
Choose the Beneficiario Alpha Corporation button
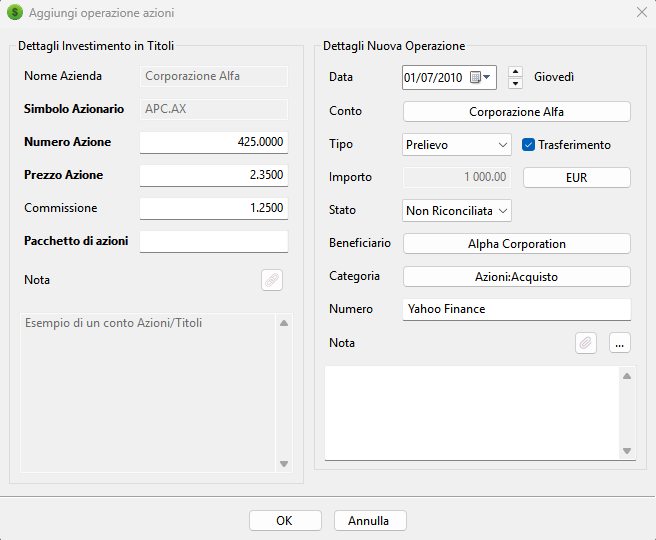[x=516, y=244]
